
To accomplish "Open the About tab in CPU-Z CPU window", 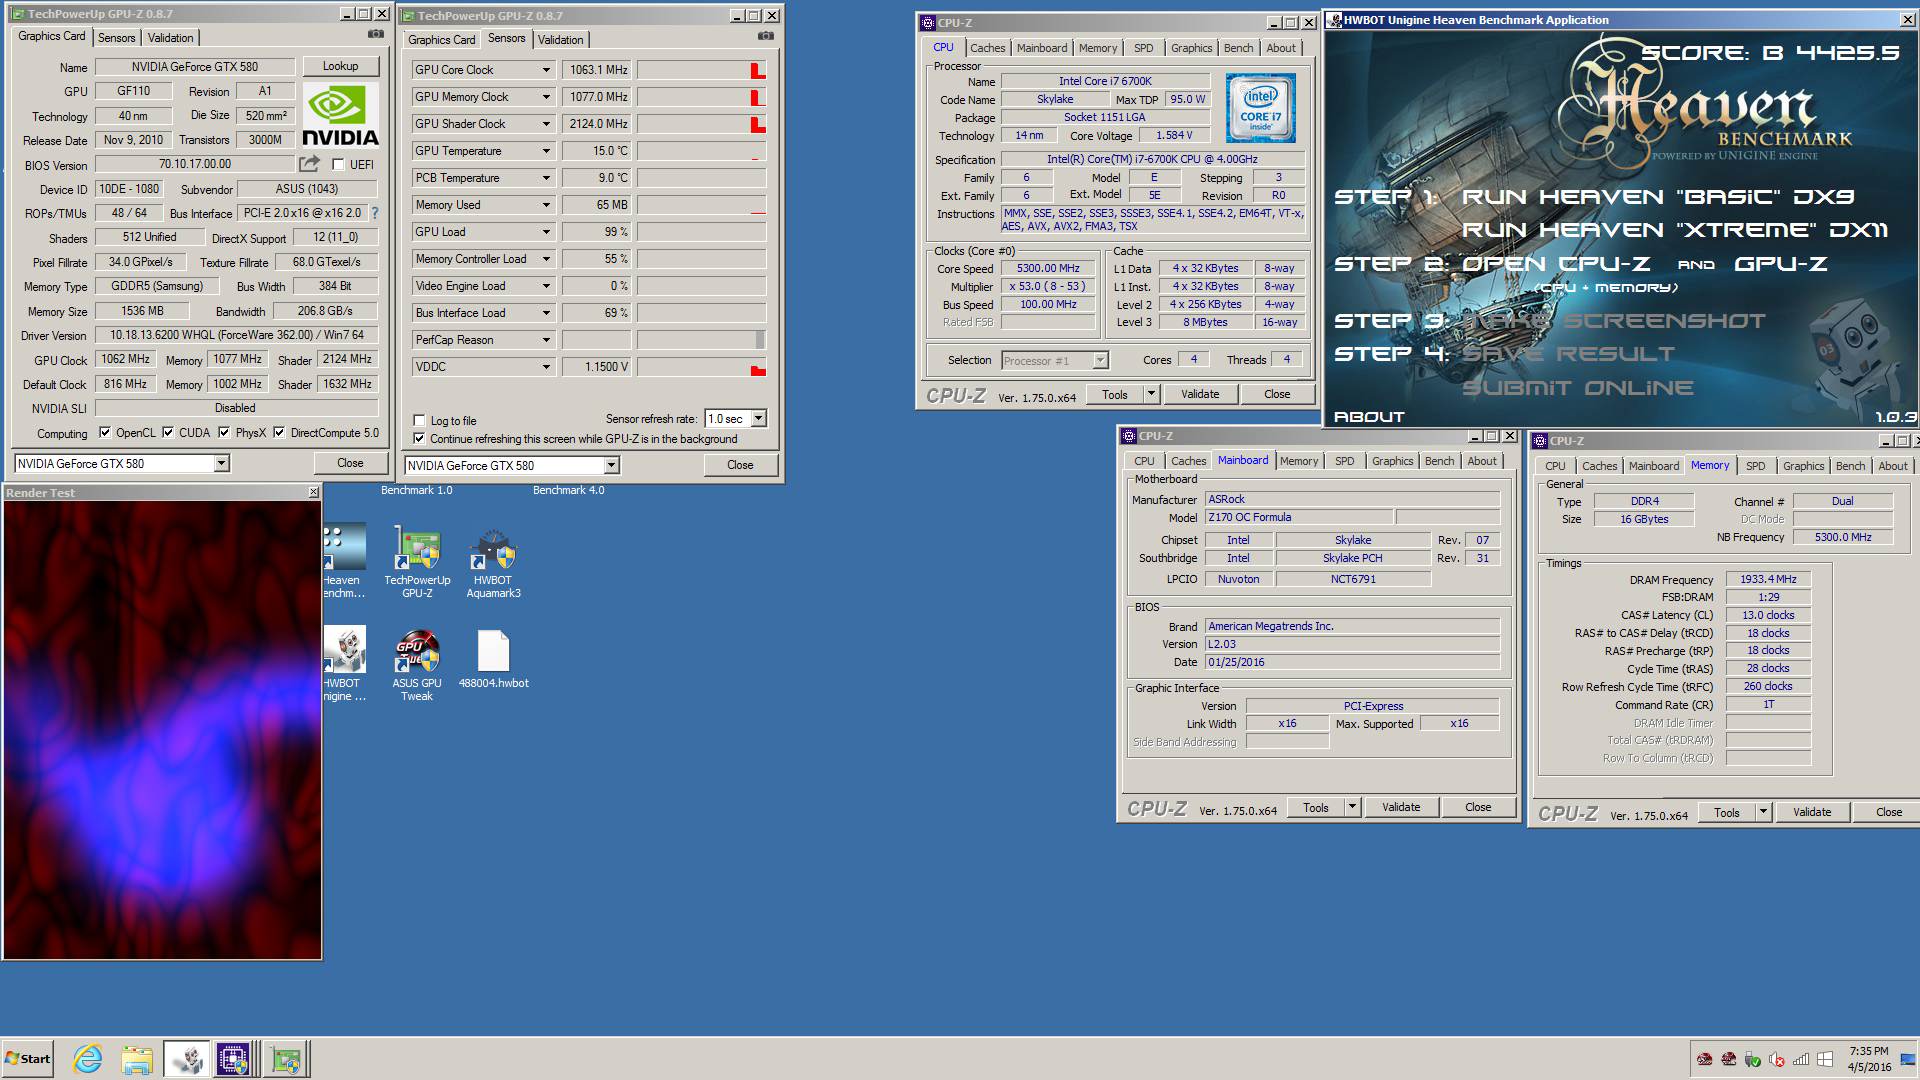I will click(x=1281, y=48).
